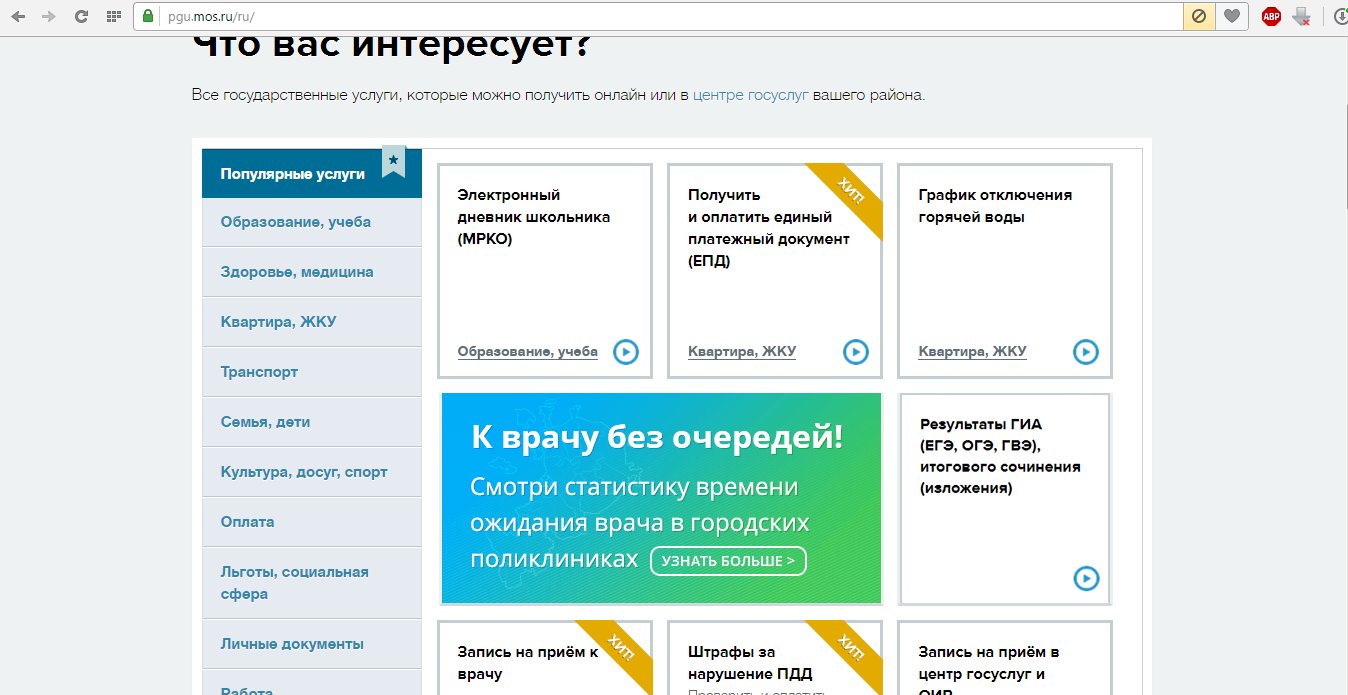This screenshot has width=1348, height=695.
Task: Click play arrow on ЕПД card
Action: click(855, 352)
